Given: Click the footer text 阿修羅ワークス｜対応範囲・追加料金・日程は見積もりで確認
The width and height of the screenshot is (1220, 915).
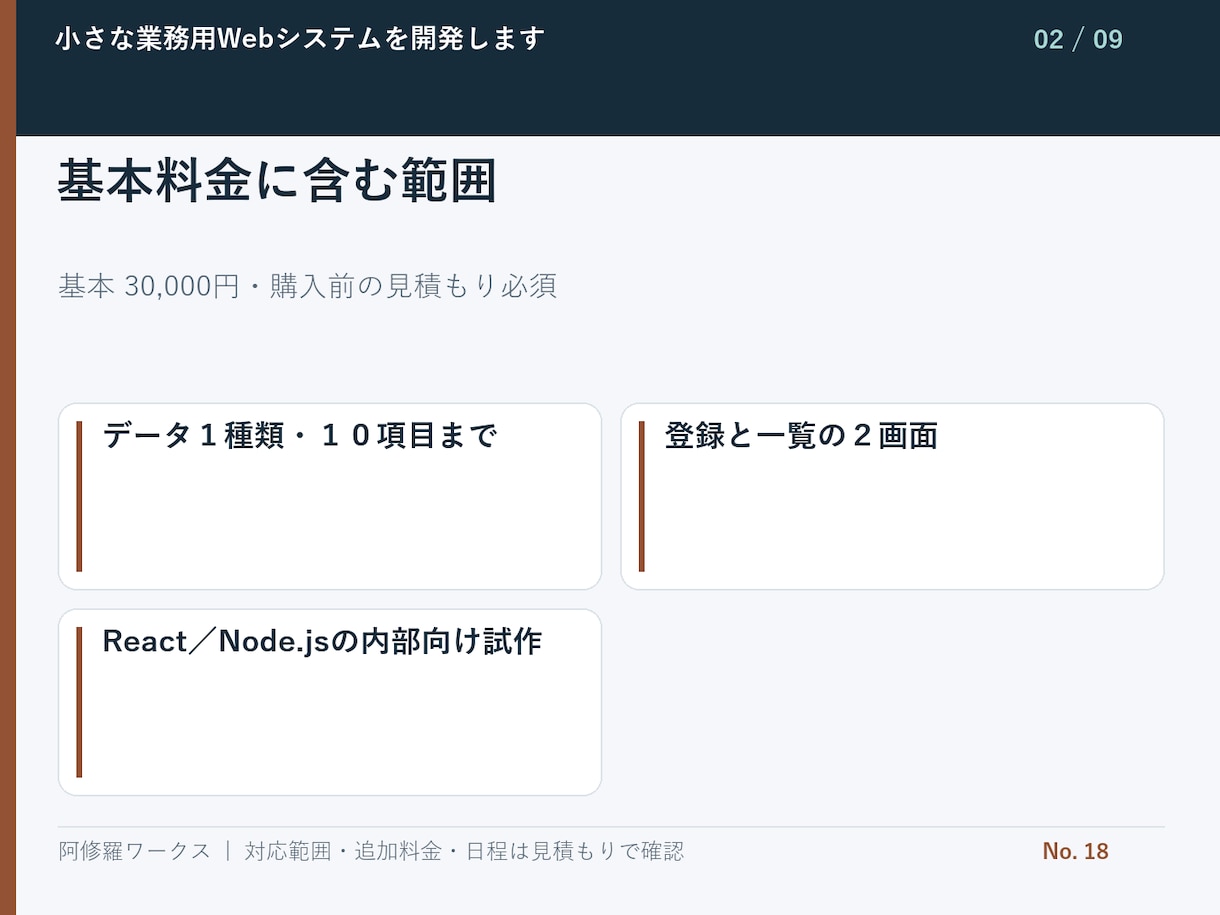Looking at the screenshot, I should (x=371, y=851).
